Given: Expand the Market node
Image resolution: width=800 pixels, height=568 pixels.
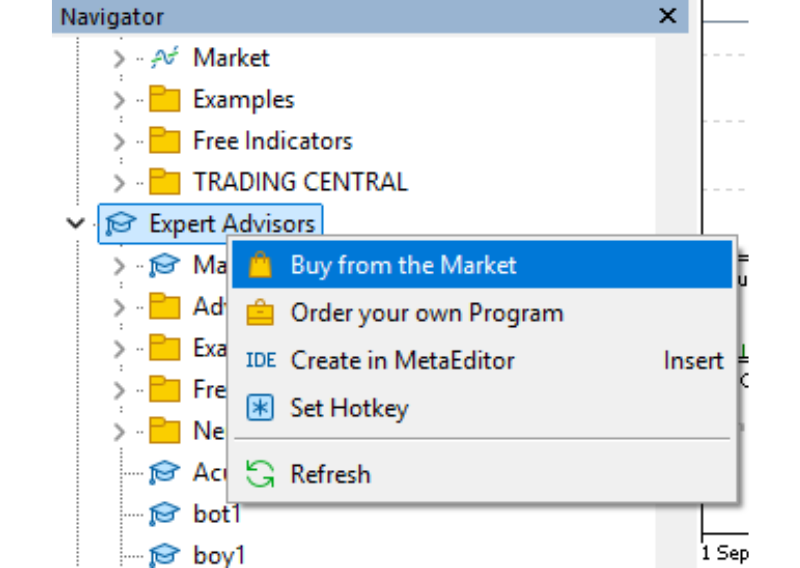Looking at the screenshot, I should pos(119,59).
